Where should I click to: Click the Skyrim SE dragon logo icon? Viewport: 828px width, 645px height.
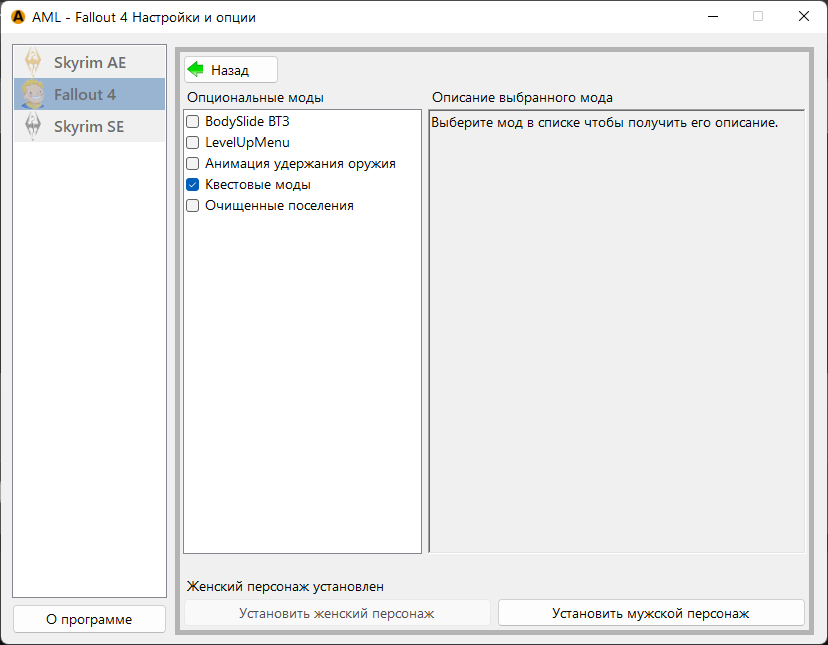click(x=33, y=126)
